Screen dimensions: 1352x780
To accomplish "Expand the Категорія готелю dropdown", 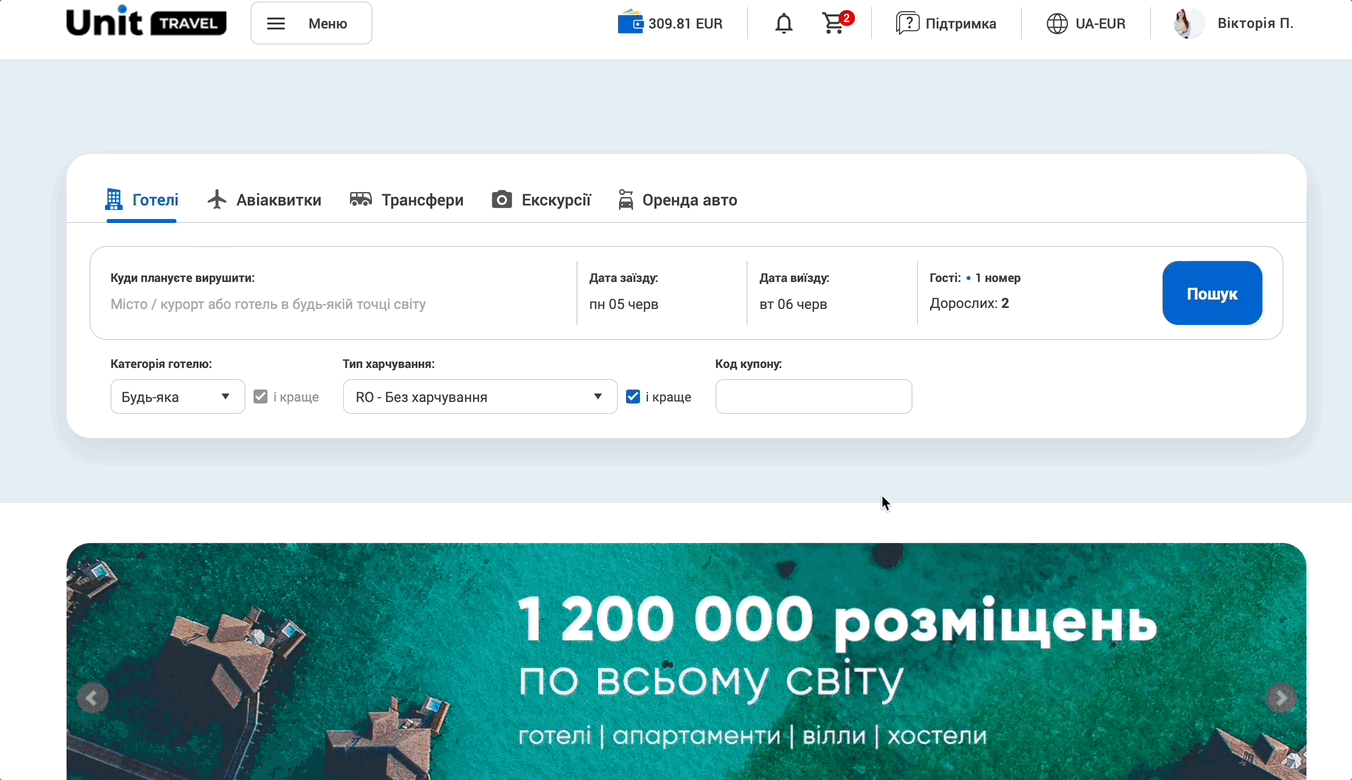I will (177, 397).
